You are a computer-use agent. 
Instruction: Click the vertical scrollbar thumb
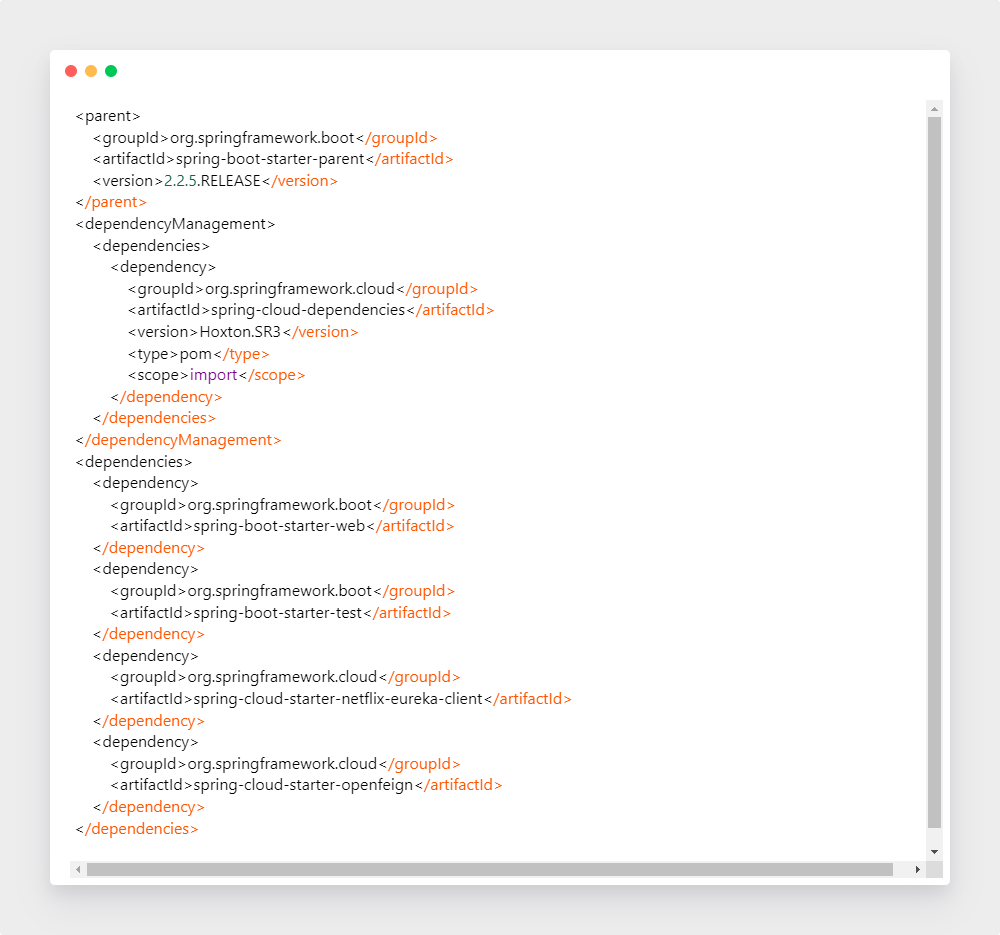[934, 470]
